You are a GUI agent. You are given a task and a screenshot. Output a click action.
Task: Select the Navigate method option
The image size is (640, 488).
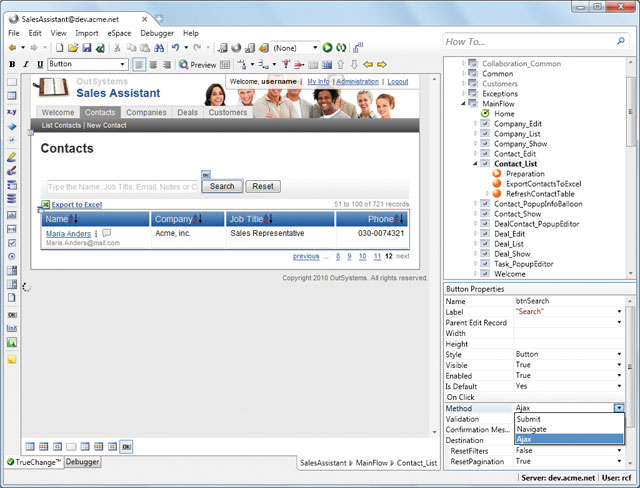coord(569,429)
